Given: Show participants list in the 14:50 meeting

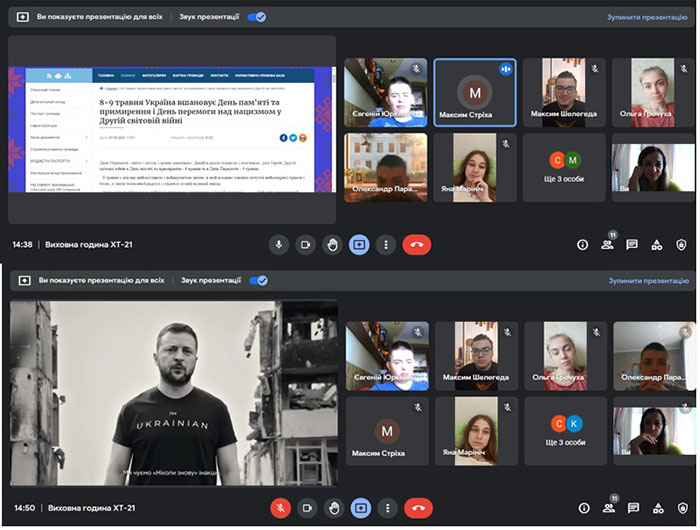Looking at the screenshot, I should (x=607, y=508).
